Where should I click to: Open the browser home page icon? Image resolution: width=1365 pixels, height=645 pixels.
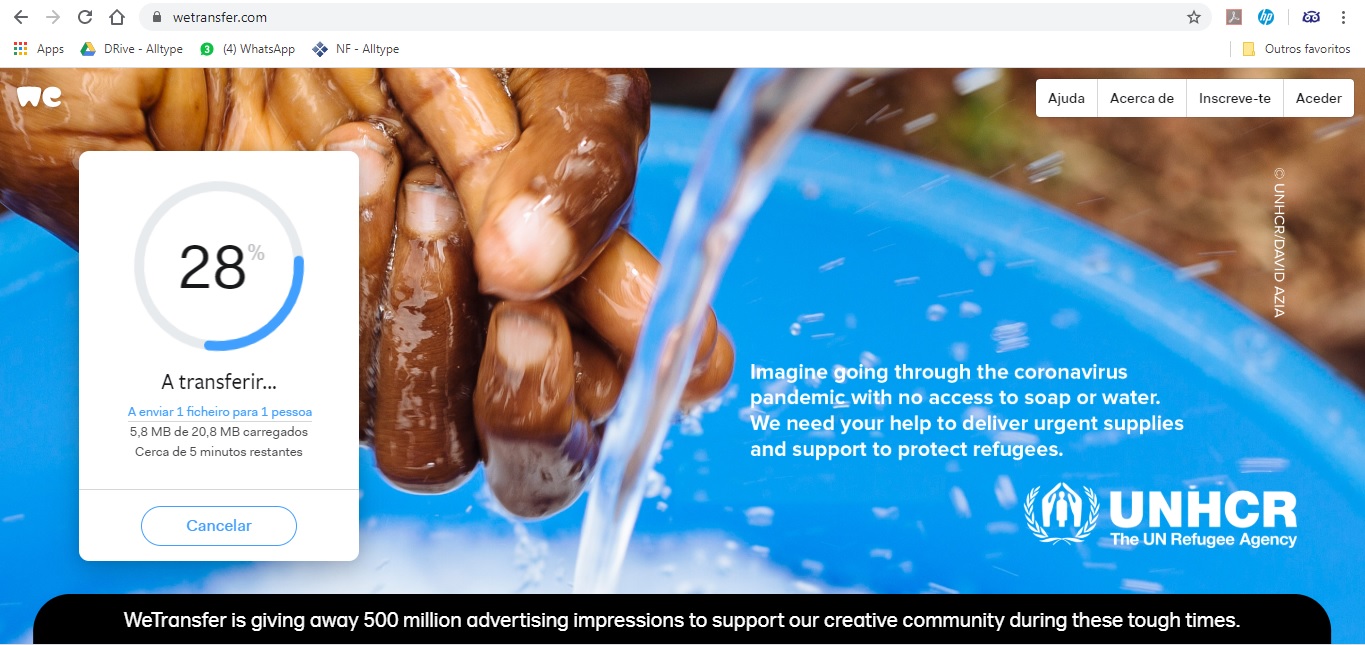coord(117,17)
